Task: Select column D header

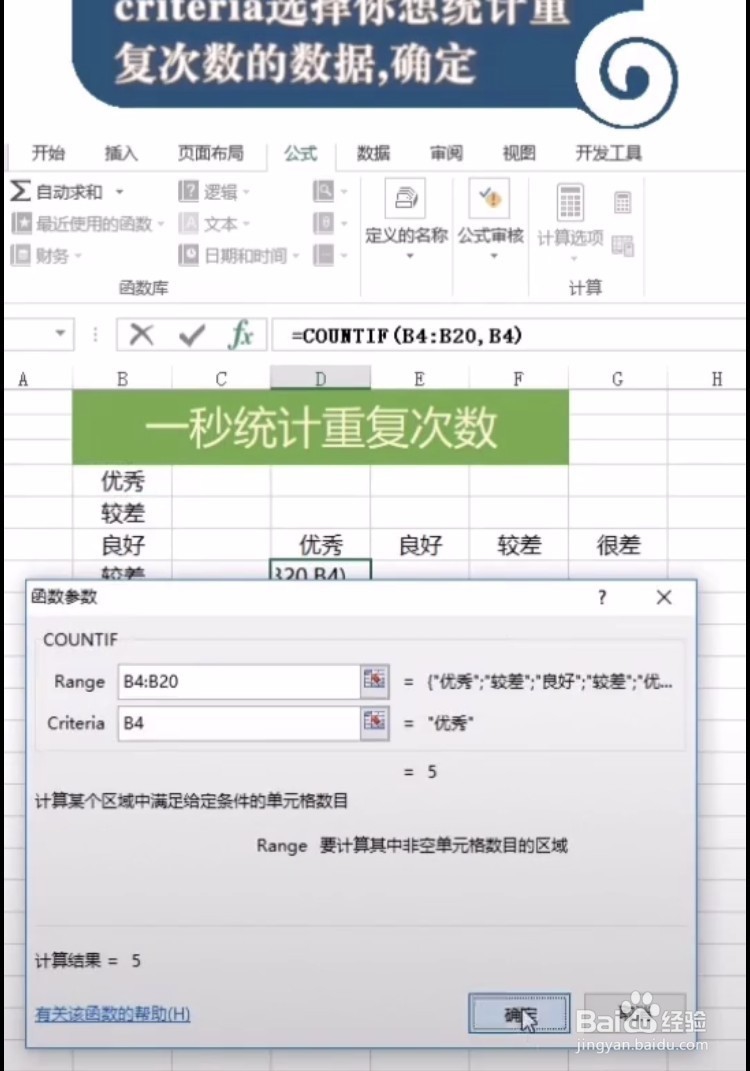Action: (x=320, y=378)
